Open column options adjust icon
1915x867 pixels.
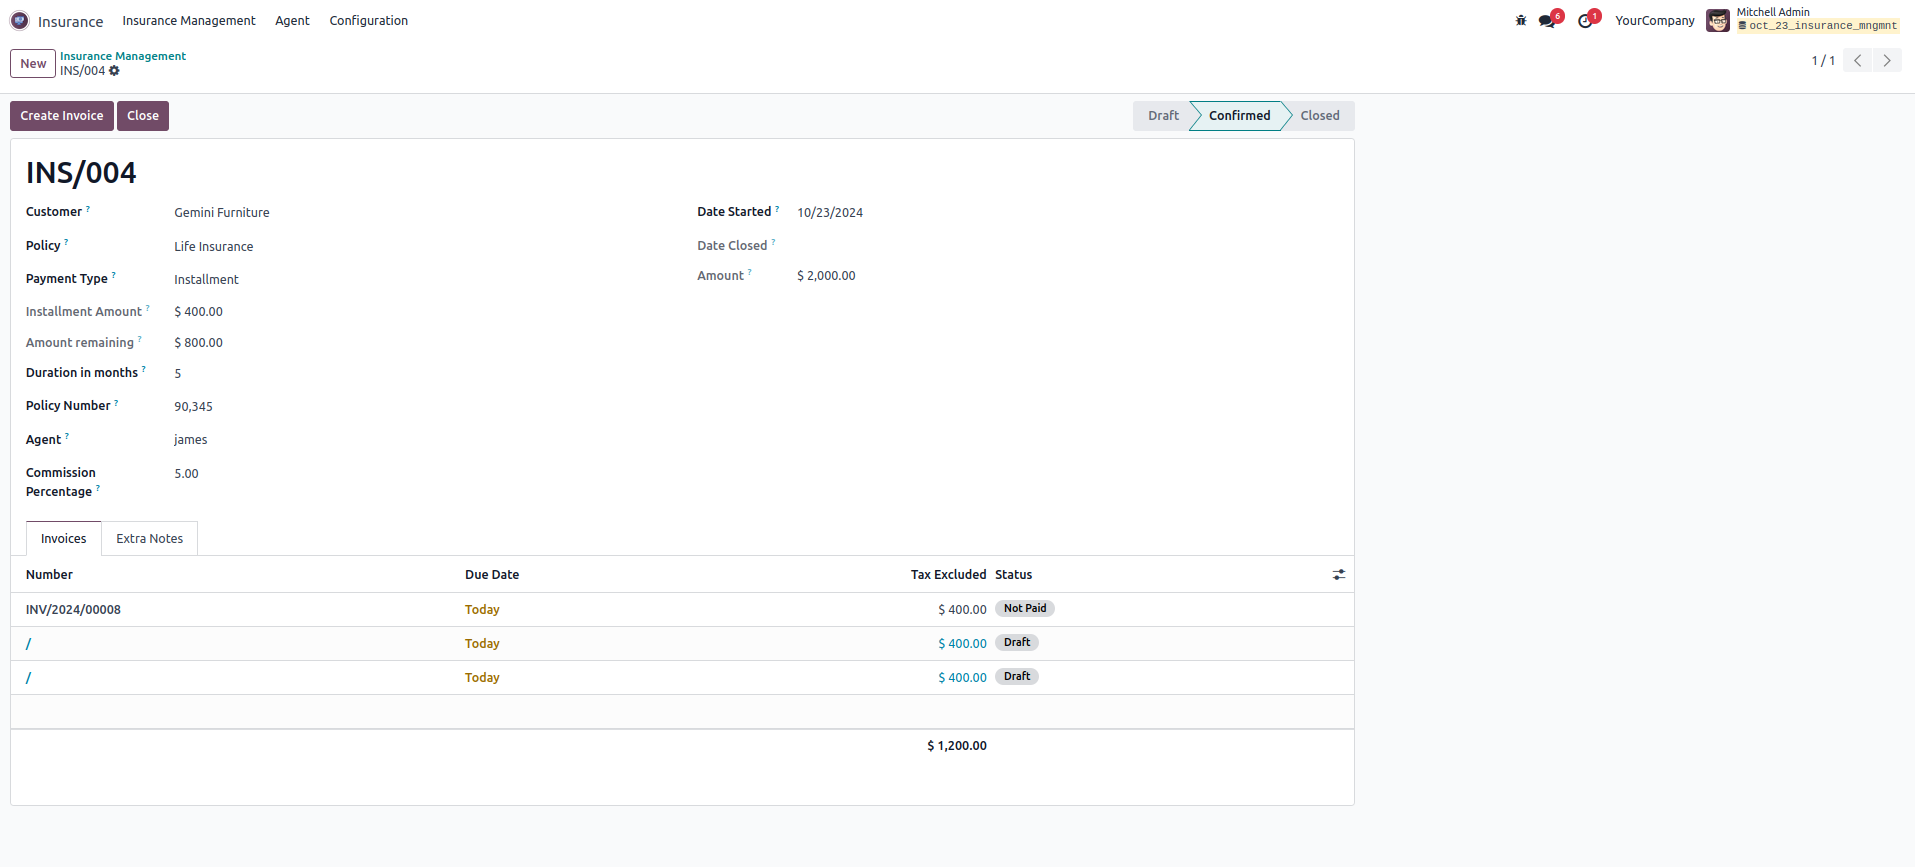click(1339, 575)
